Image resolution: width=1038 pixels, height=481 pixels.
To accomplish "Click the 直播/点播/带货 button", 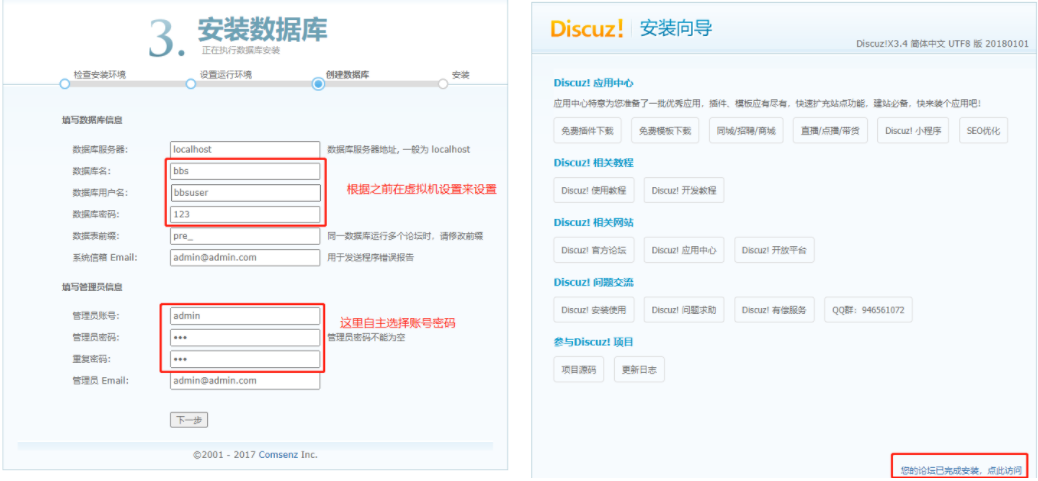I will [830, 130].
